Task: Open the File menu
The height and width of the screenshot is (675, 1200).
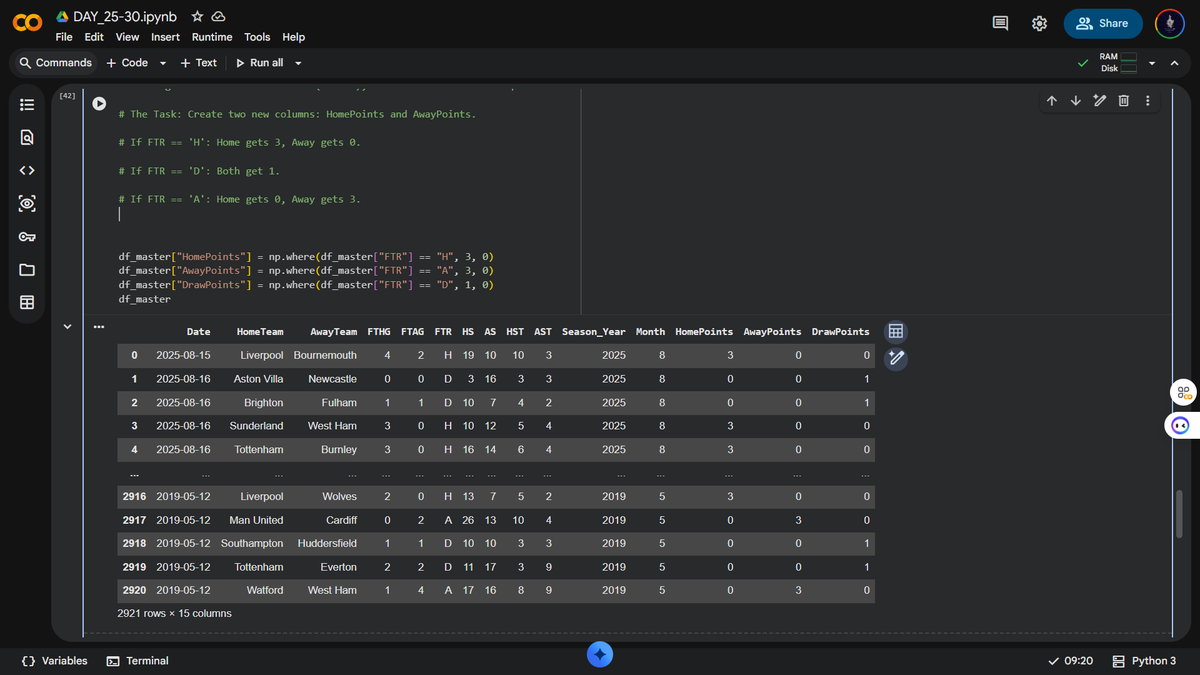Action: pos(64,37)
